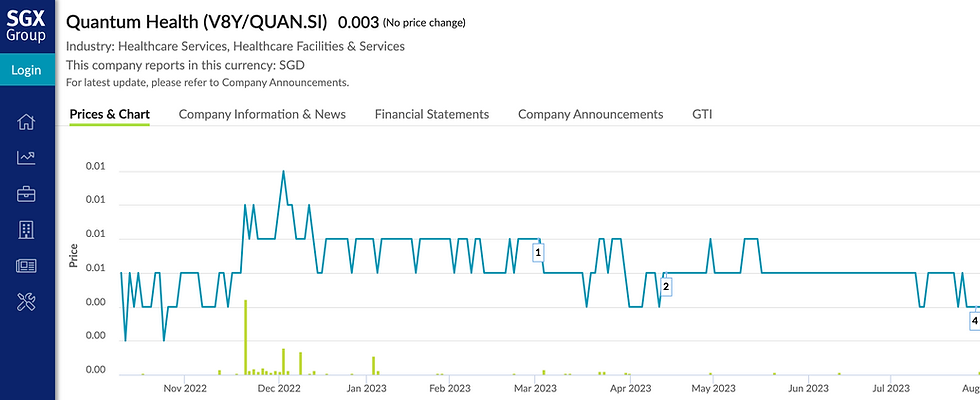Click chart event marker 1
Screen dimensions: 980x400
point(537,252)
